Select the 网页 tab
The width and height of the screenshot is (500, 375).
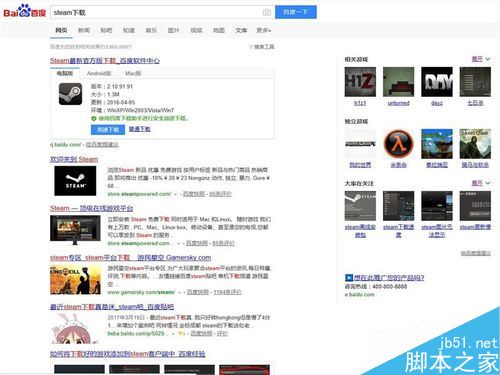61,30
